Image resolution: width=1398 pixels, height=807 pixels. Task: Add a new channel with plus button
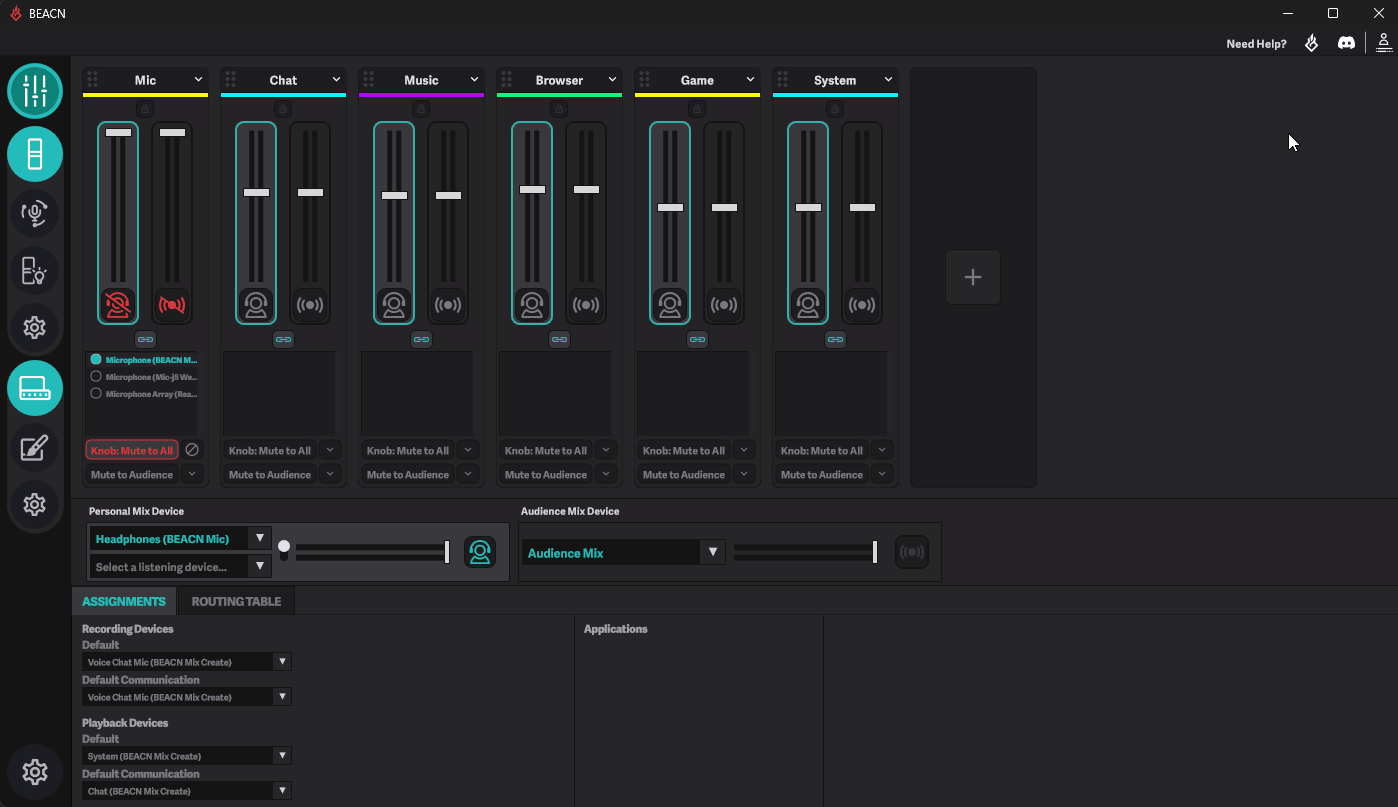973,277
